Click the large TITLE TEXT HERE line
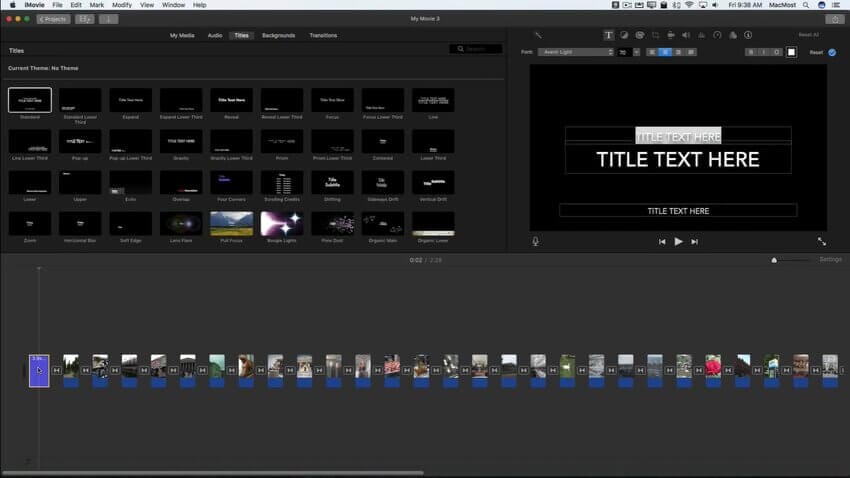Screen dimensions: 850x478 coord(678,159)
